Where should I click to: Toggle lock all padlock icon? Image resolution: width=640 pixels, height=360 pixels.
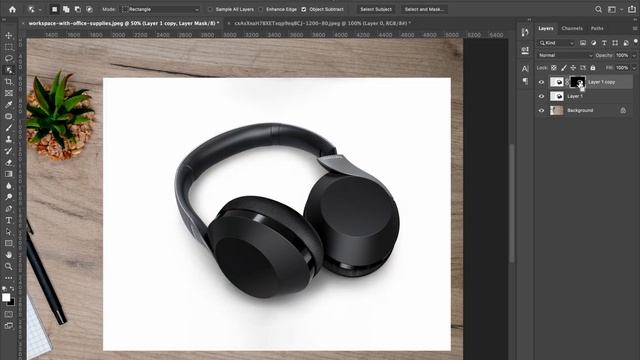pos(593,68)
